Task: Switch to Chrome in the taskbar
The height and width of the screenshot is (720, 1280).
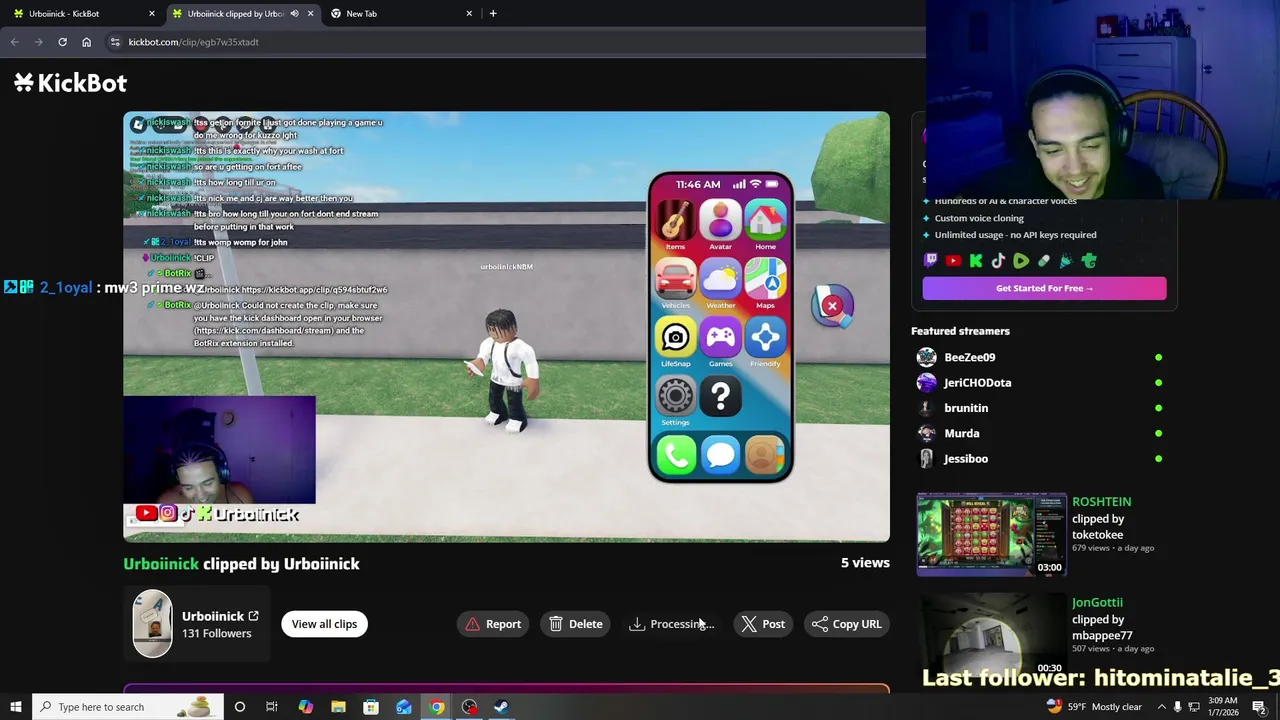Action: point(437,707)
